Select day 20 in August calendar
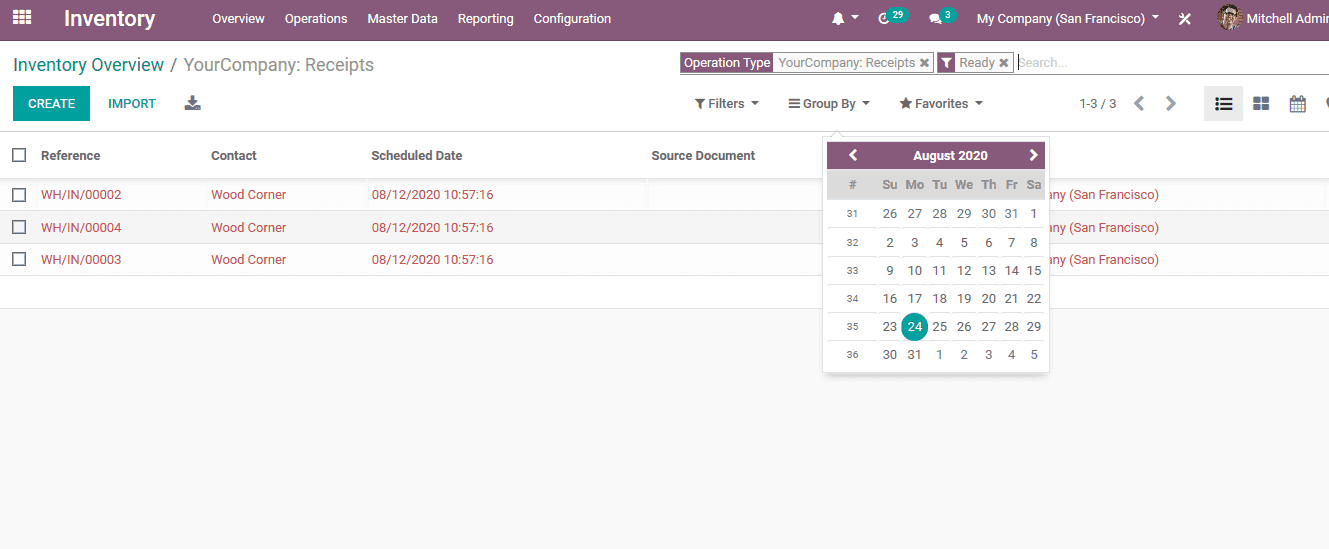This screenshot has height=549, width=1329. [x=988, y=298]
